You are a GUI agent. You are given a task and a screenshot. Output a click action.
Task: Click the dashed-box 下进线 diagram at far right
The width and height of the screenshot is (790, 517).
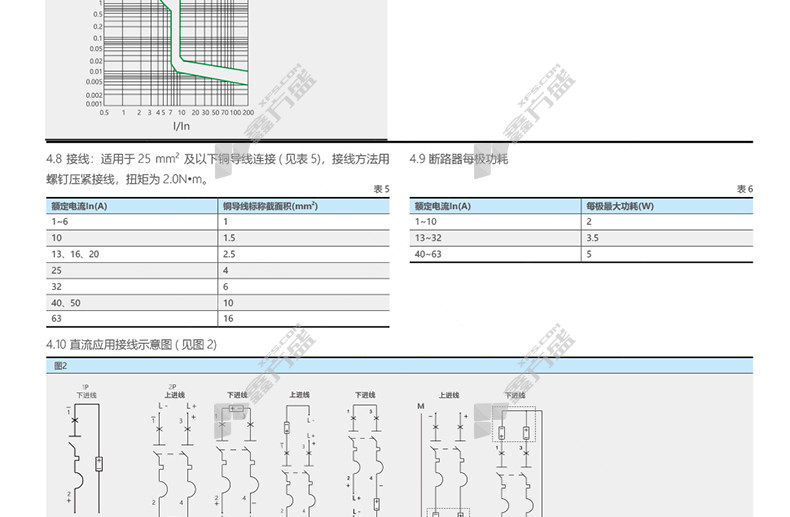click(x=514, y=450)
